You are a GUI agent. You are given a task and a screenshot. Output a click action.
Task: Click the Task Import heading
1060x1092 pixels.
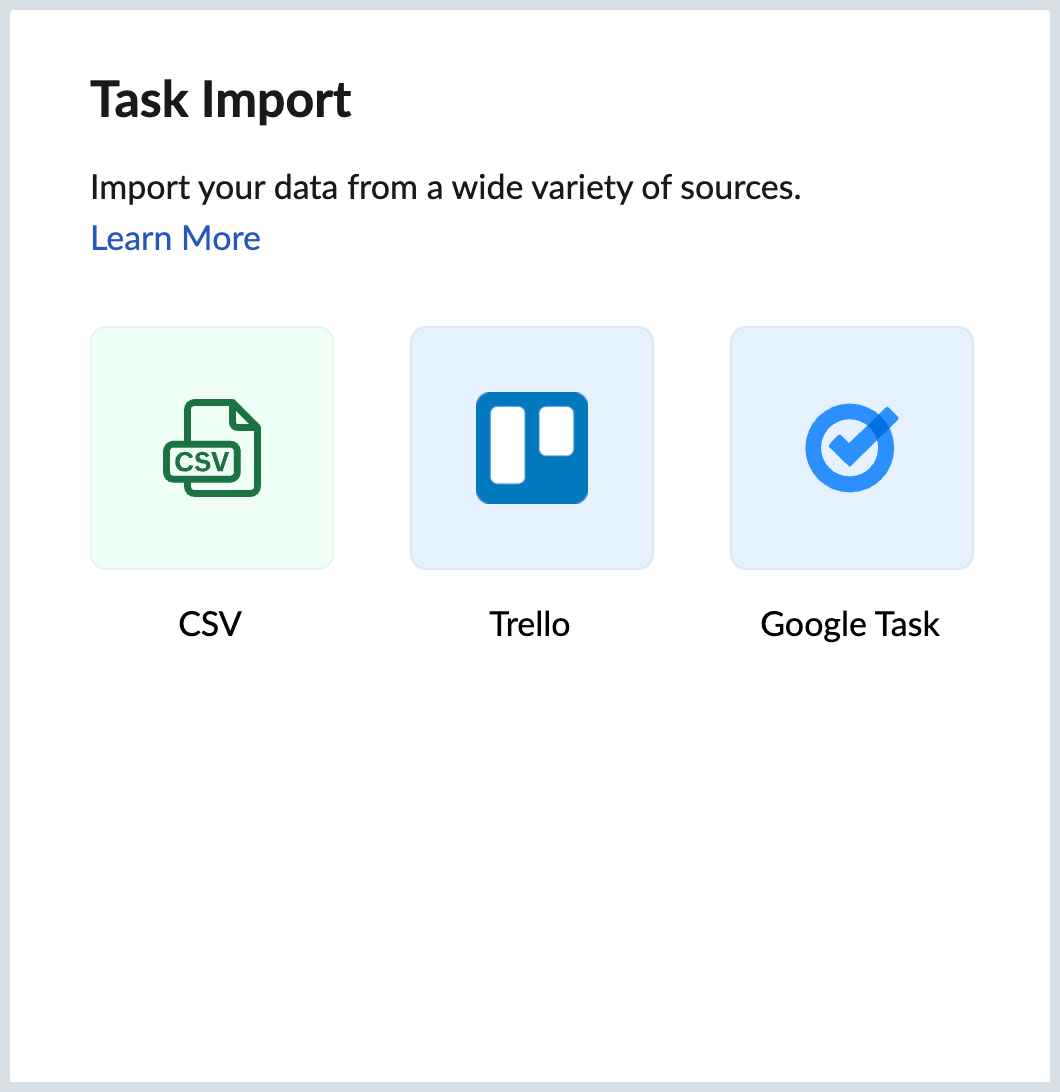click(221, 100)
